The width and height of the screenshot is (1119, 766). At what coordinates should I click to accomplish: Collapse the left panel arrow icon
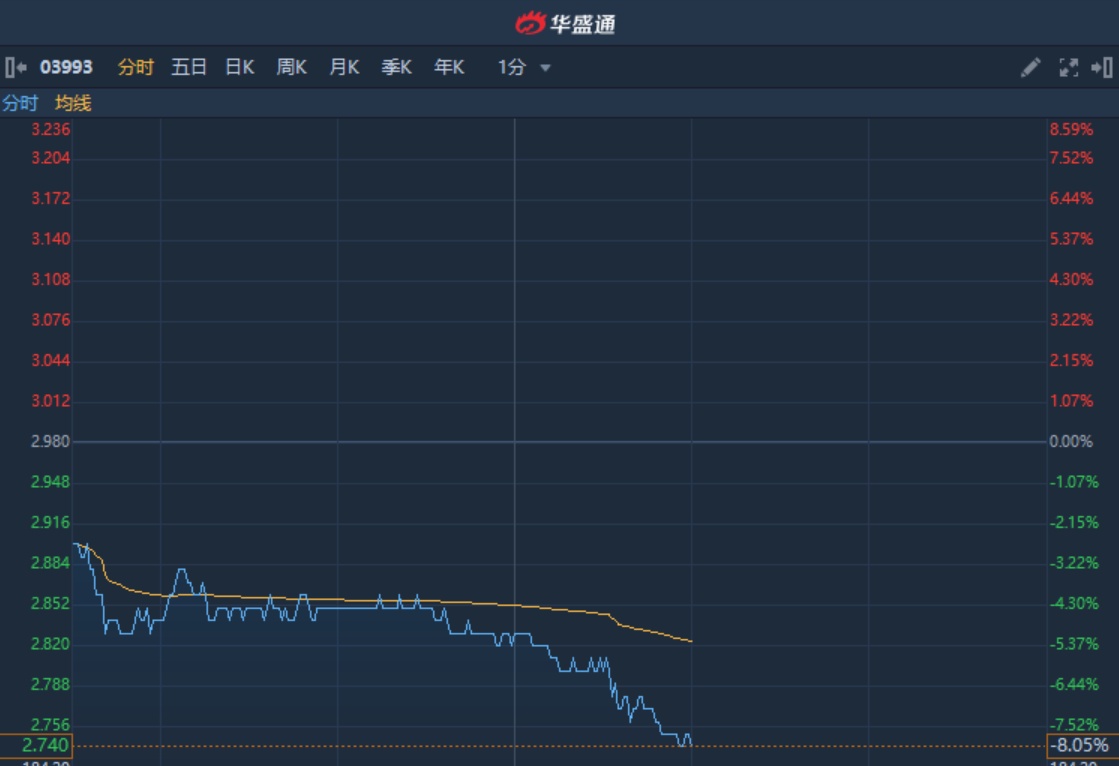[16, 68]
